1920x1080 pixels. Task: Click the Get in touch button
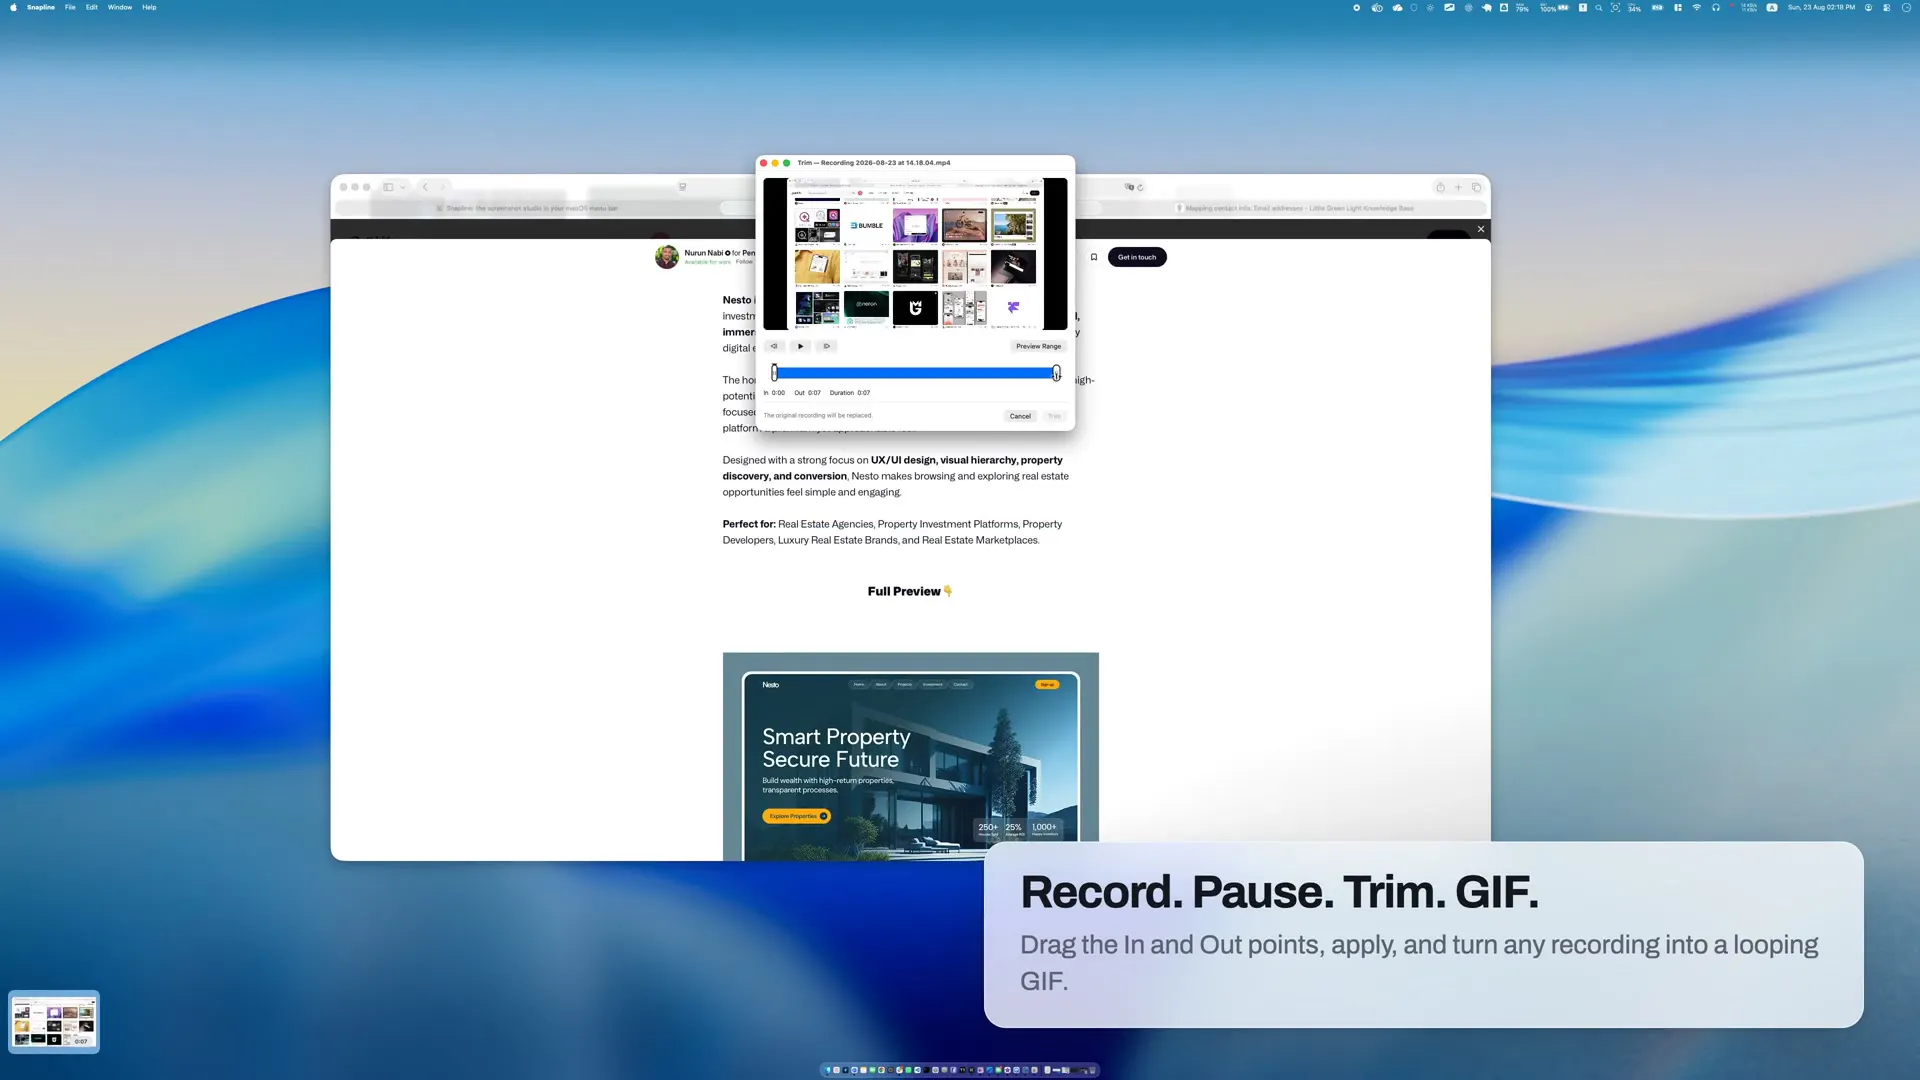[x=1137, y=257]
